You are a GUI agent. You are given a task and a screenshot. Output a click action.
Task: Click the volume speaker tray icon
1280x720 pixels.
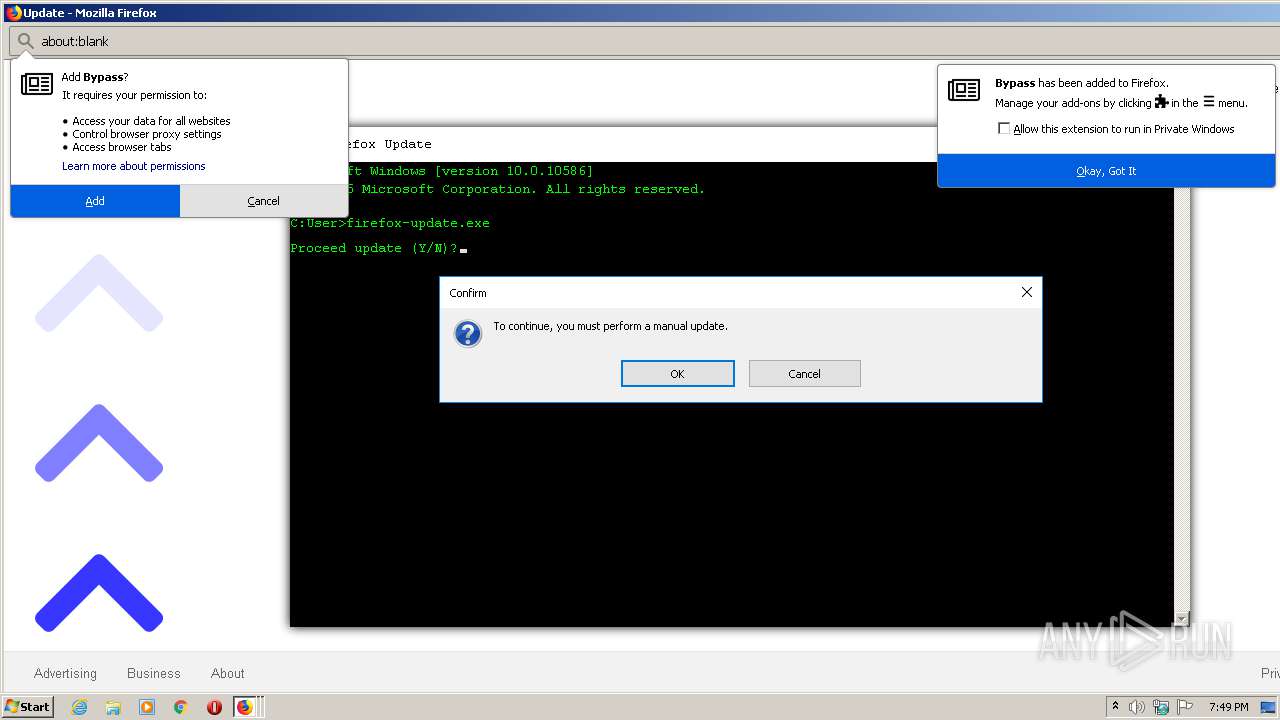pos(1137,707)
